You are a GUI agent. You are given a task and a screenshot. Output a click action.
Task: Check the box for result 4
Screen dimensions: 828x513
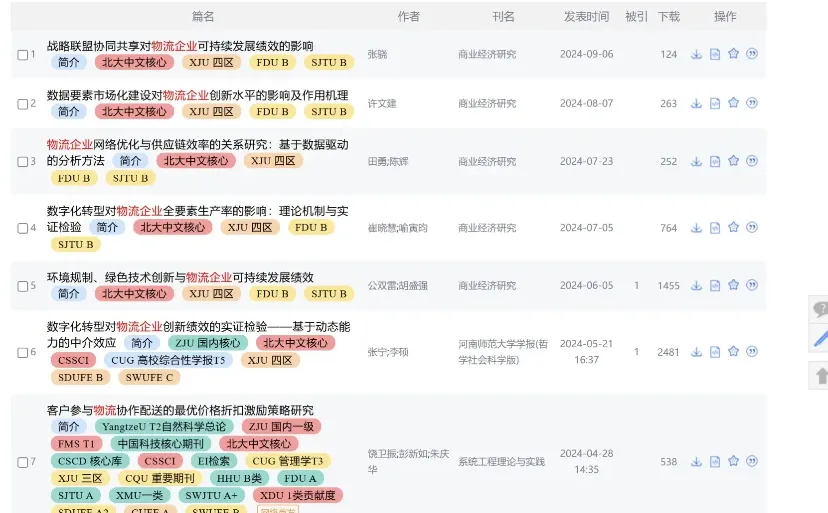[x=23, y=228]
